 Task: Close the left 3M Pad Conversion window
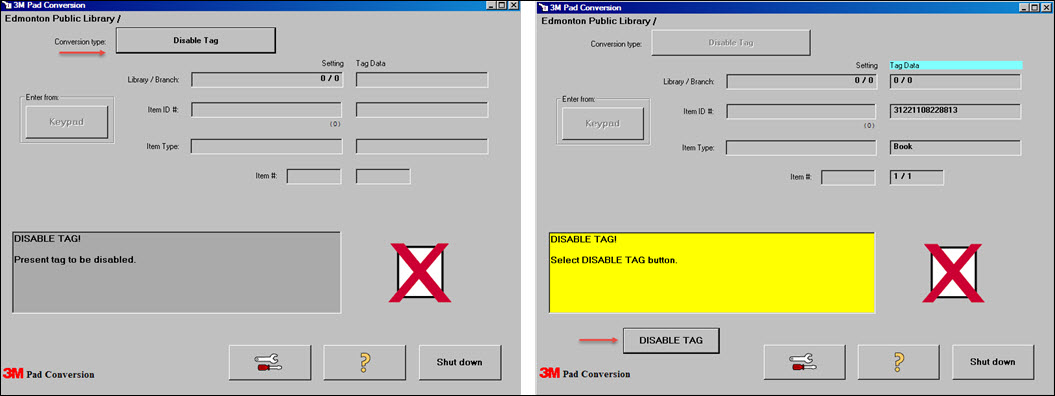click(513, 5)
